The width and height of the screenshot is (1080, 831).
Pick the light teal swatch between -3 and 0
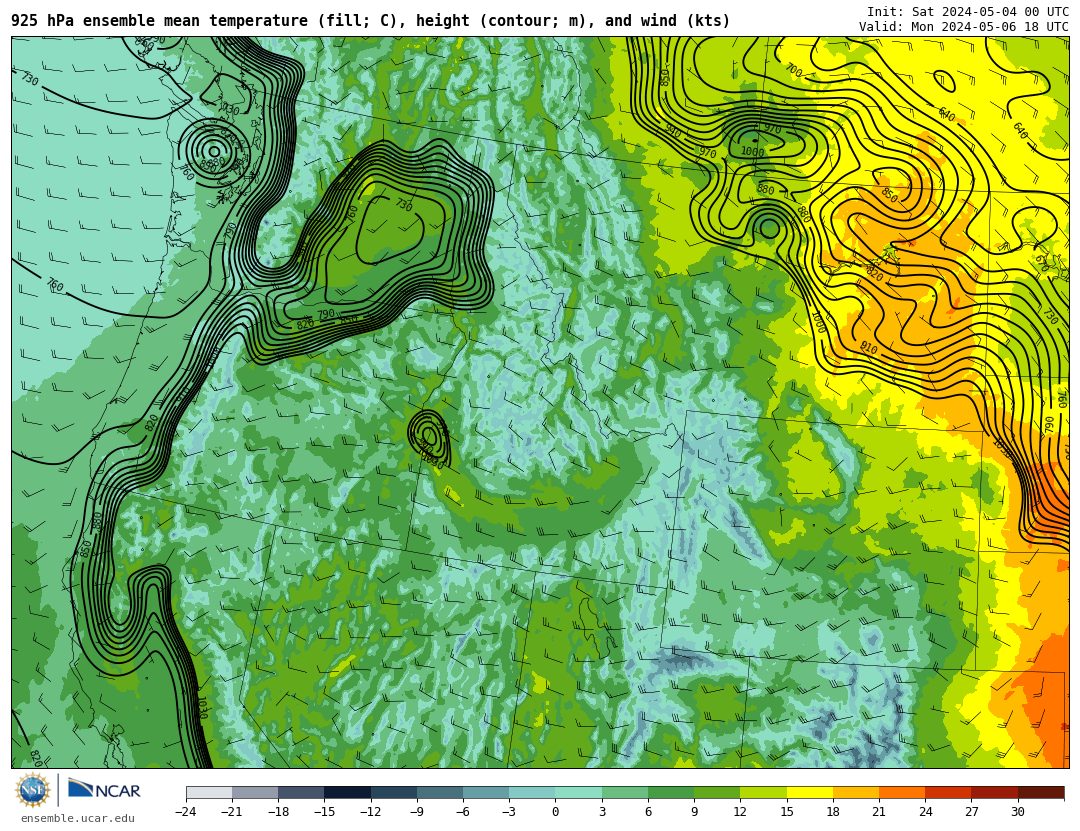tap(532, 792)
